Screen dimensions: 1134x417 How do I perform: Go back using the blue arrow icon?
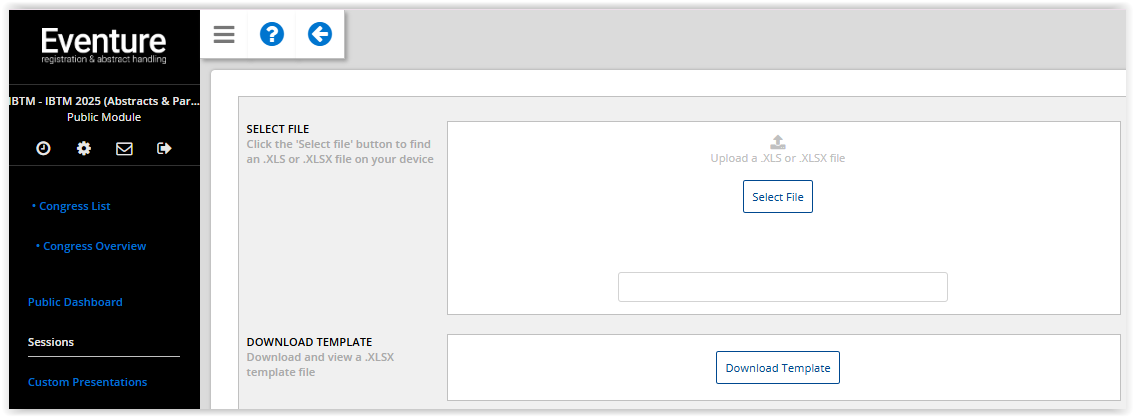(x=320, y=34)
